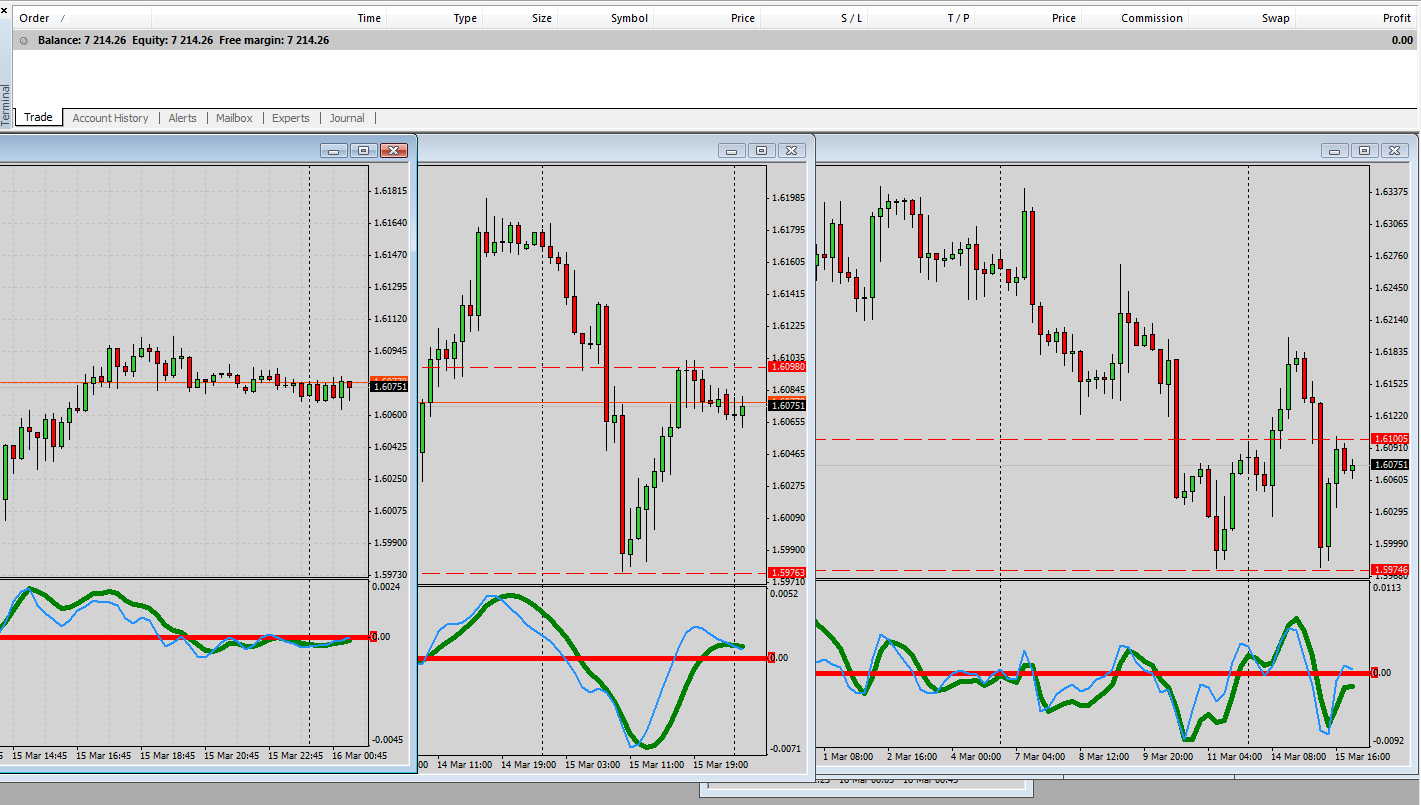Click the 1.60980 red price label in middle chart

787,367
